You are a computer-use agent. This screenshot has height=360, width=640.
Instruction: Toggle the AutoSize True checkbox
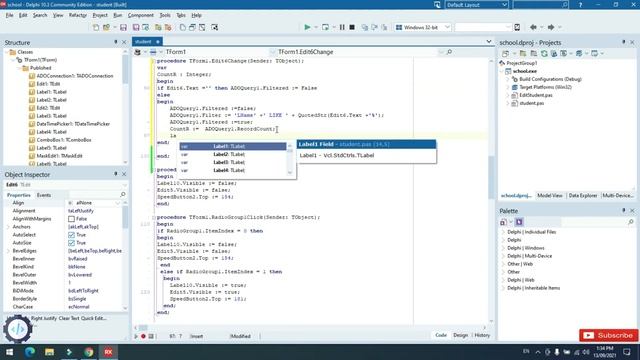[x=71, y=243]
